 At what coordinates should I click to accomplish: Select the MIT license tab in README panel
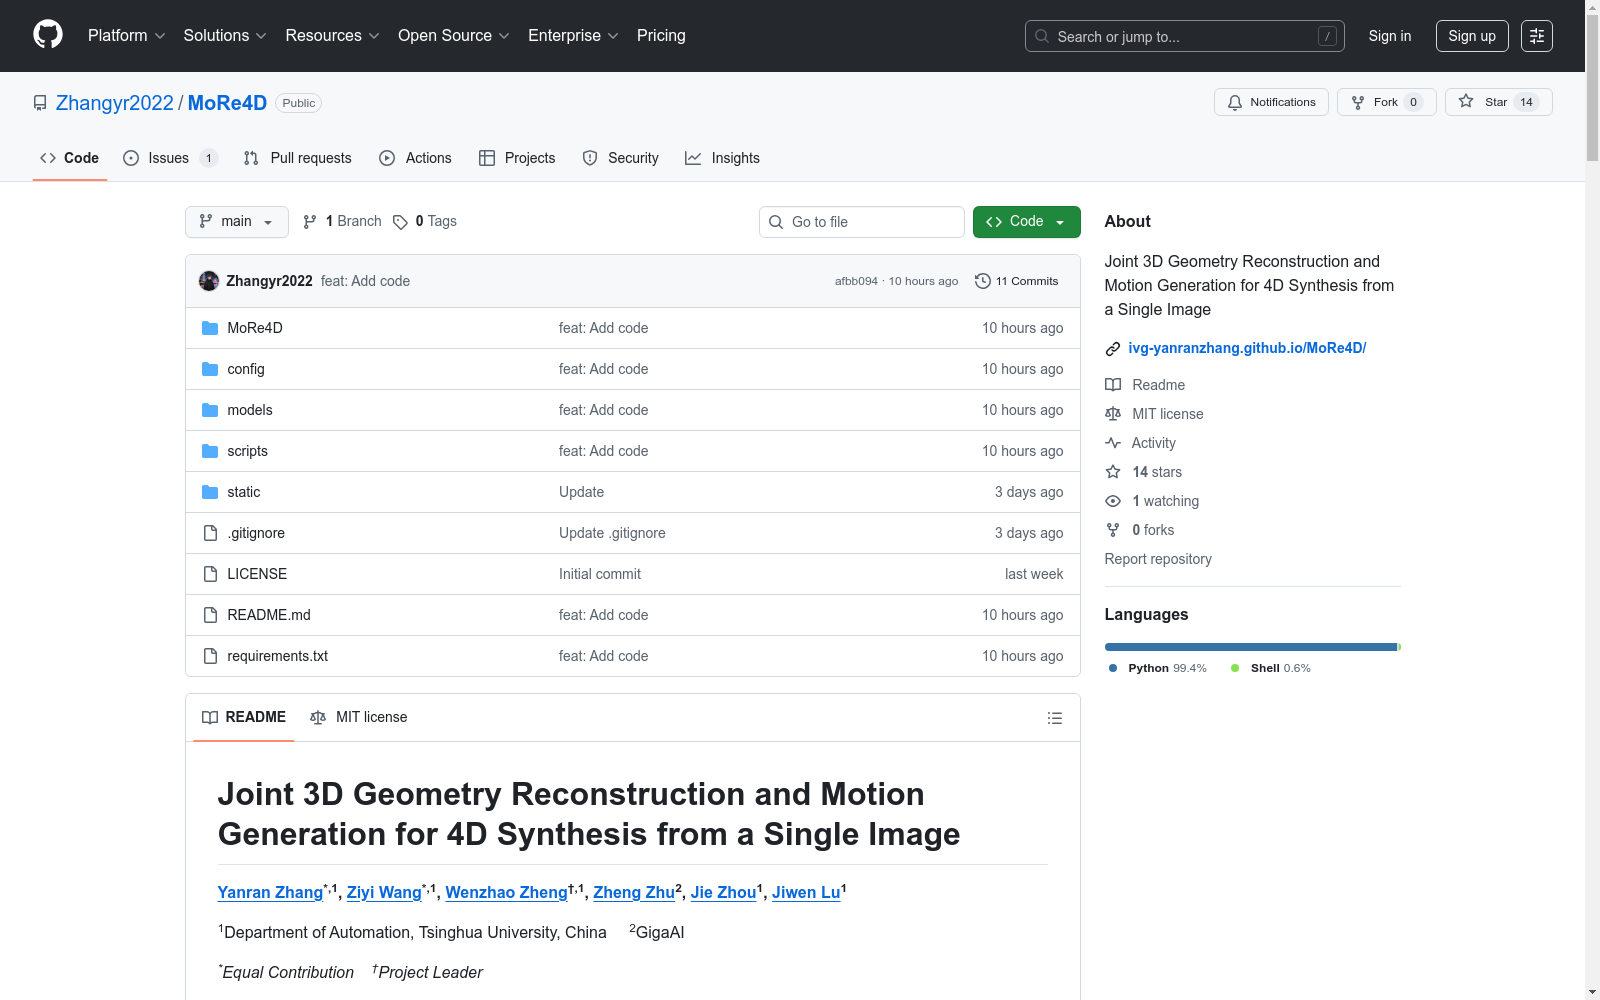click(359, 717)
